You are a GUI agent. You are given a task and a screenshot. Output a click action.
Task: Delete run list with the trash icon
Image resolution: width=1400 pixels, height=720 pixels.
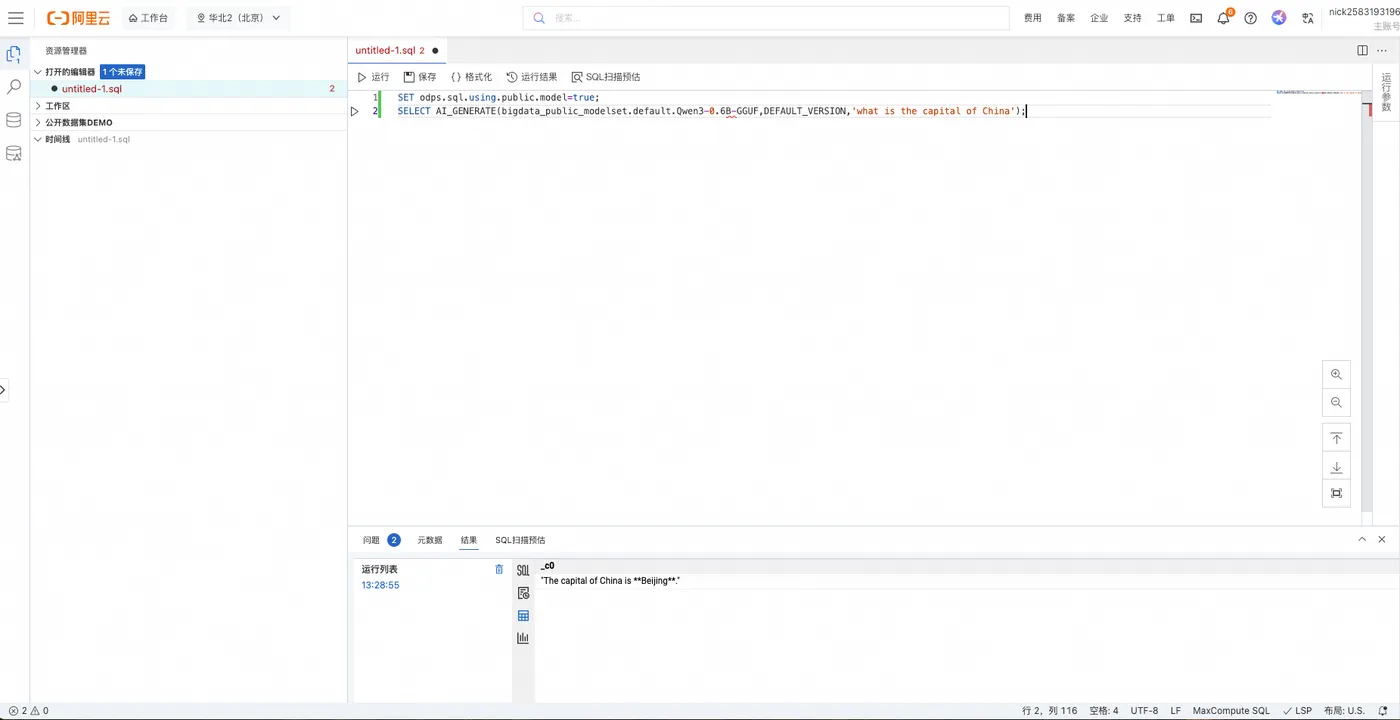pyautogui.click(x=499, y=569)
